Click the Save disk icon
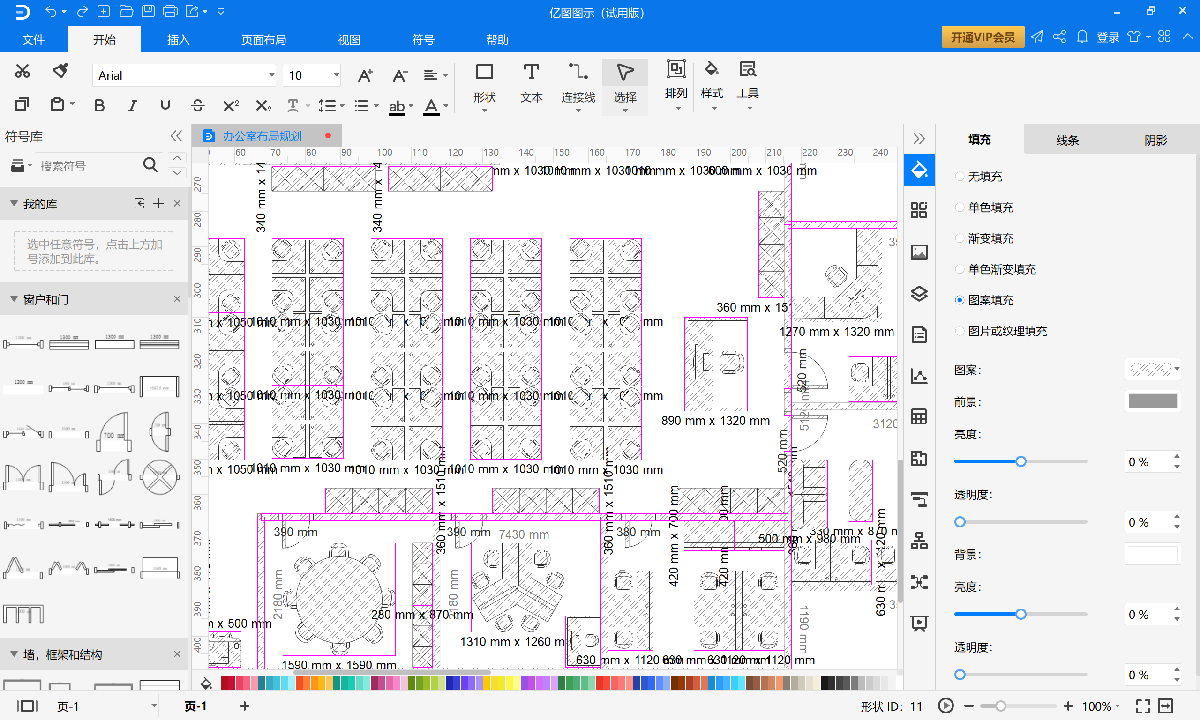Viewport: 1200px width, 720px height. pos(148,11)
